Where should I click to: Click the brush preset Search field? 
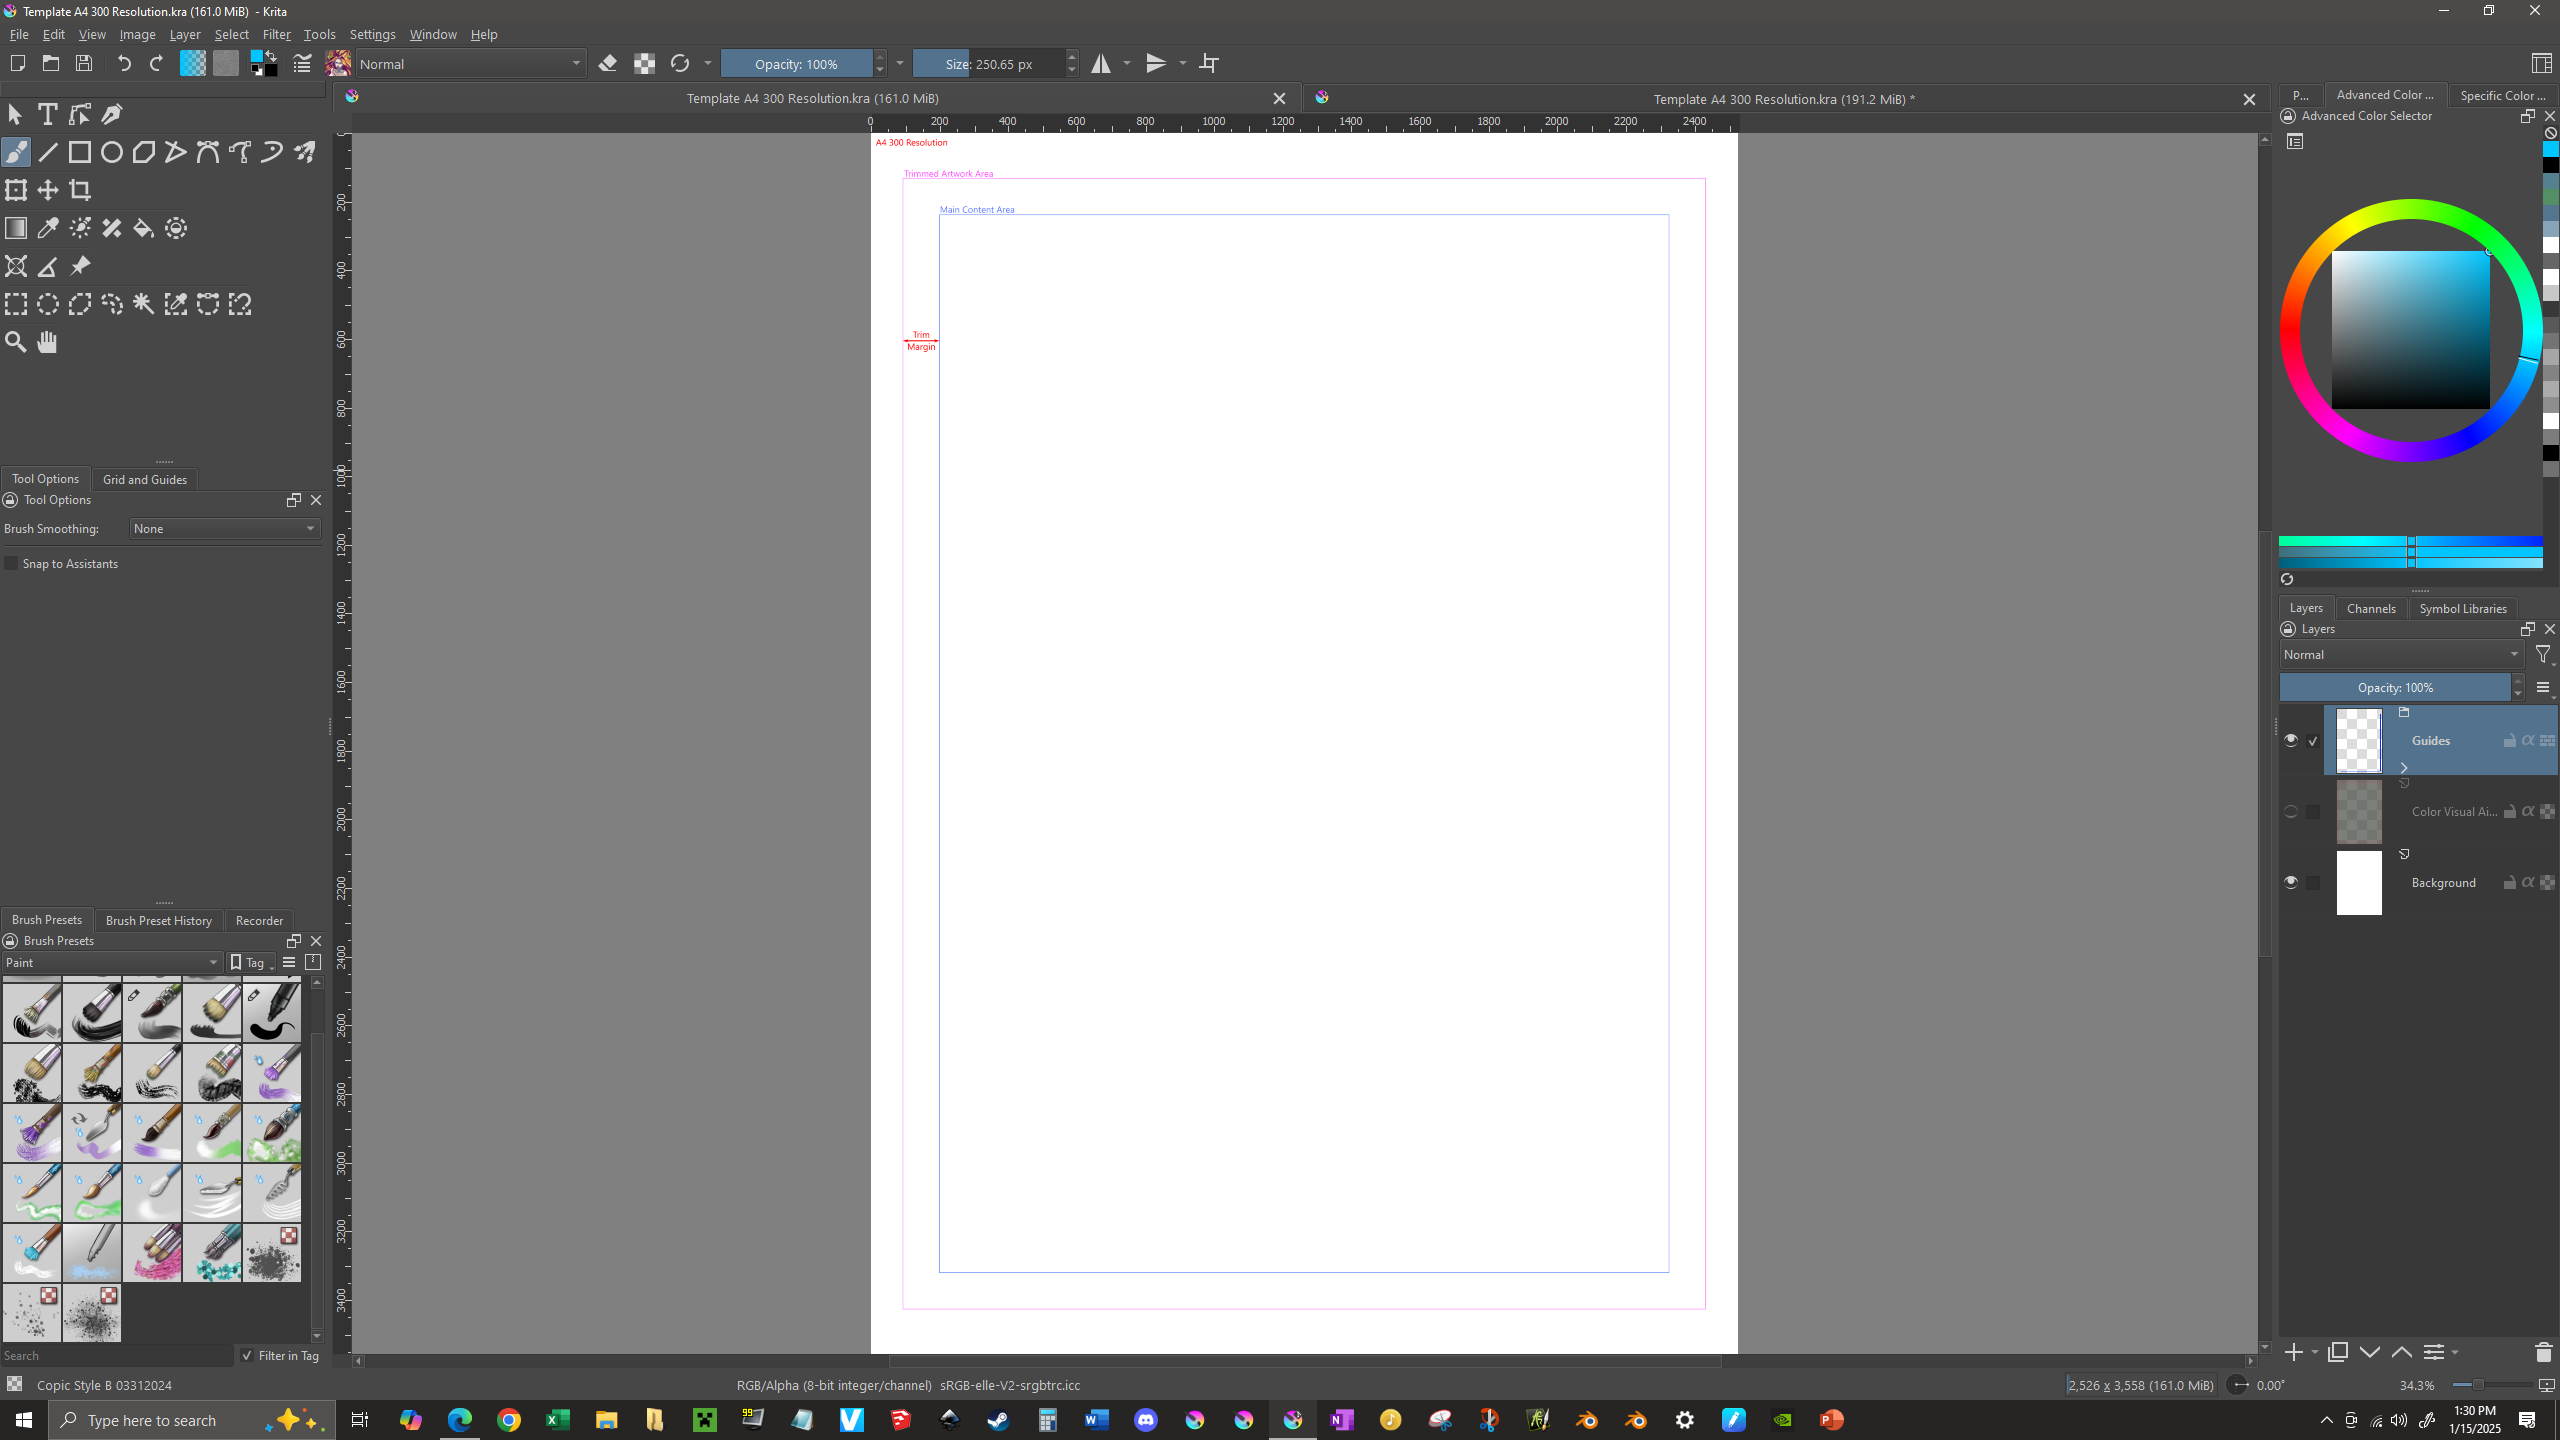(115, 1356)
